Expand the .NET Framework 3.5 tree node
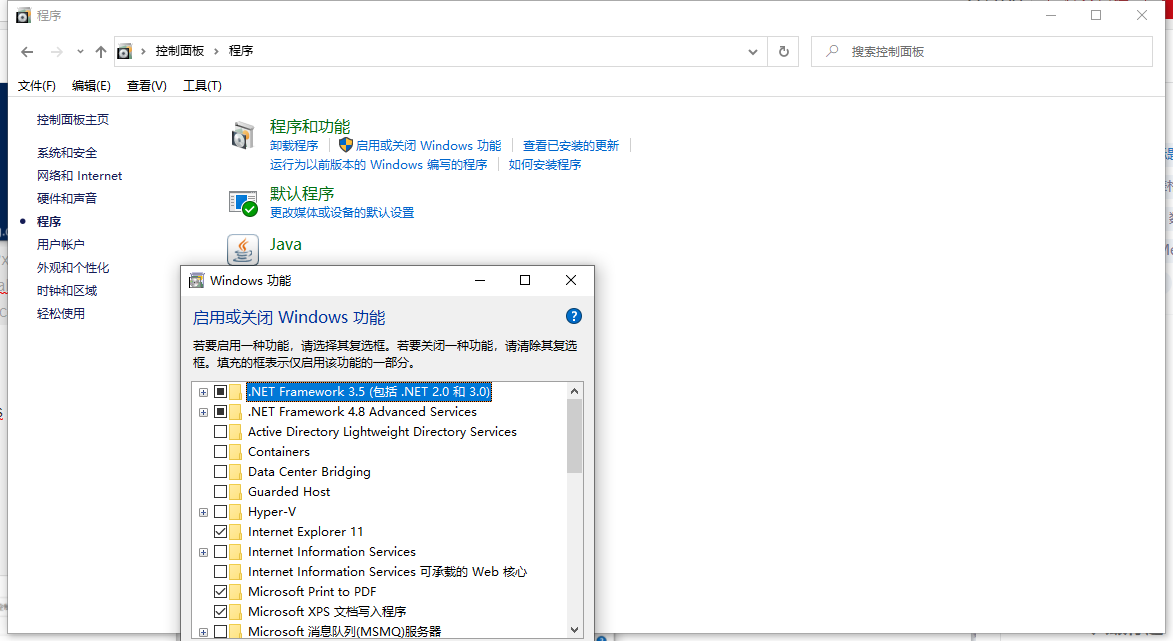 point(203,392)
